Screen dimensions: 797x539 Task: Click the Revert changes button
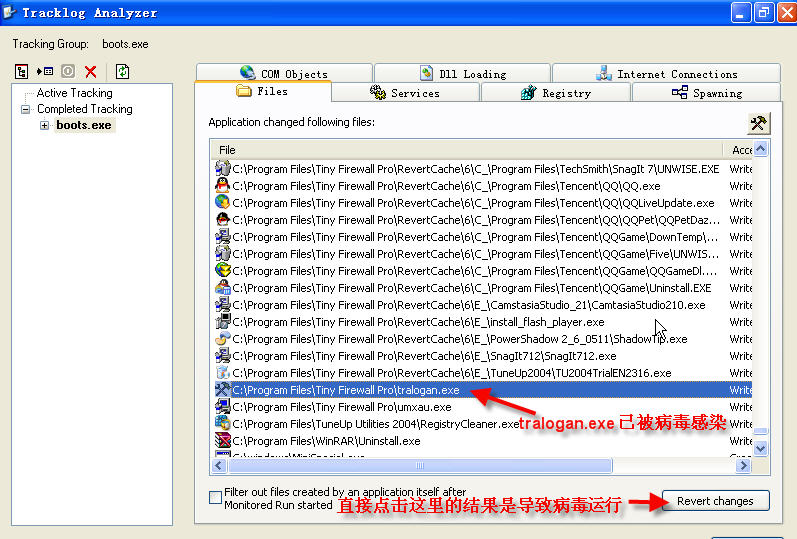point(716,501)
